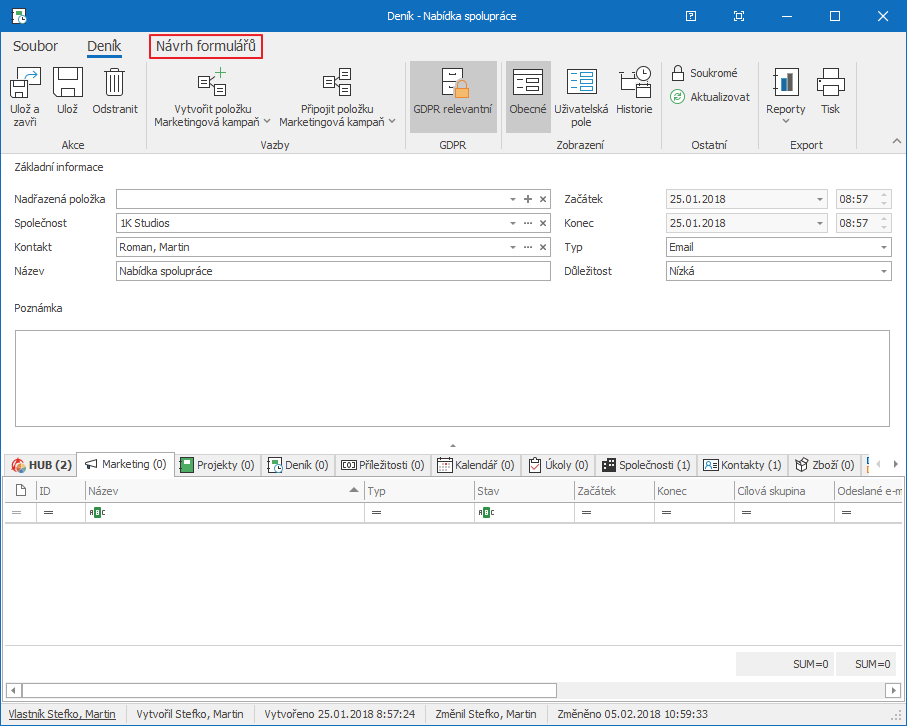This screenshot has height=726, width=907.
Task: Sort by the Stav column header
Action: (523, 491)
